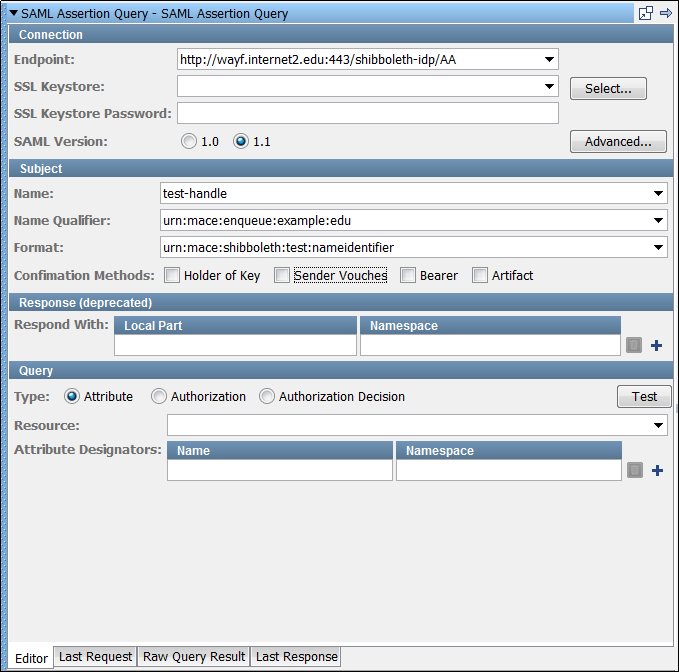679x672 pixels.
Task: Open the Endpoint dropdown list
Action: [x=549, y=59]
